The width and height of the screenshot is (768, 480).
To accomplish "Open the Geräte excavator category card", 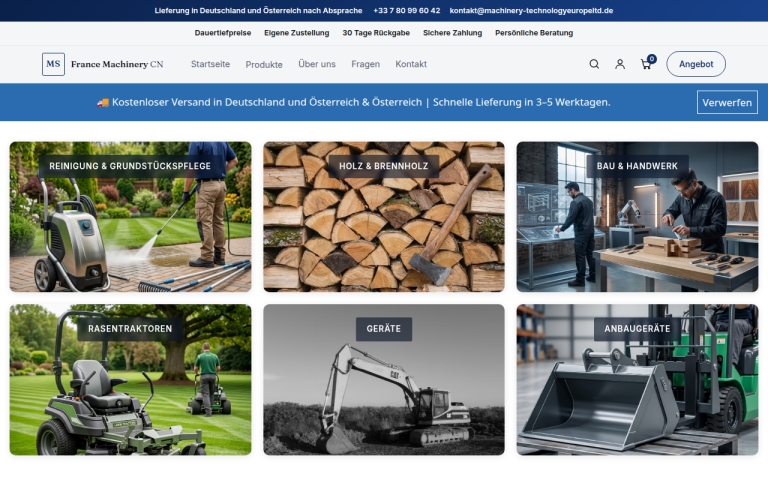I will coord(384,380).
